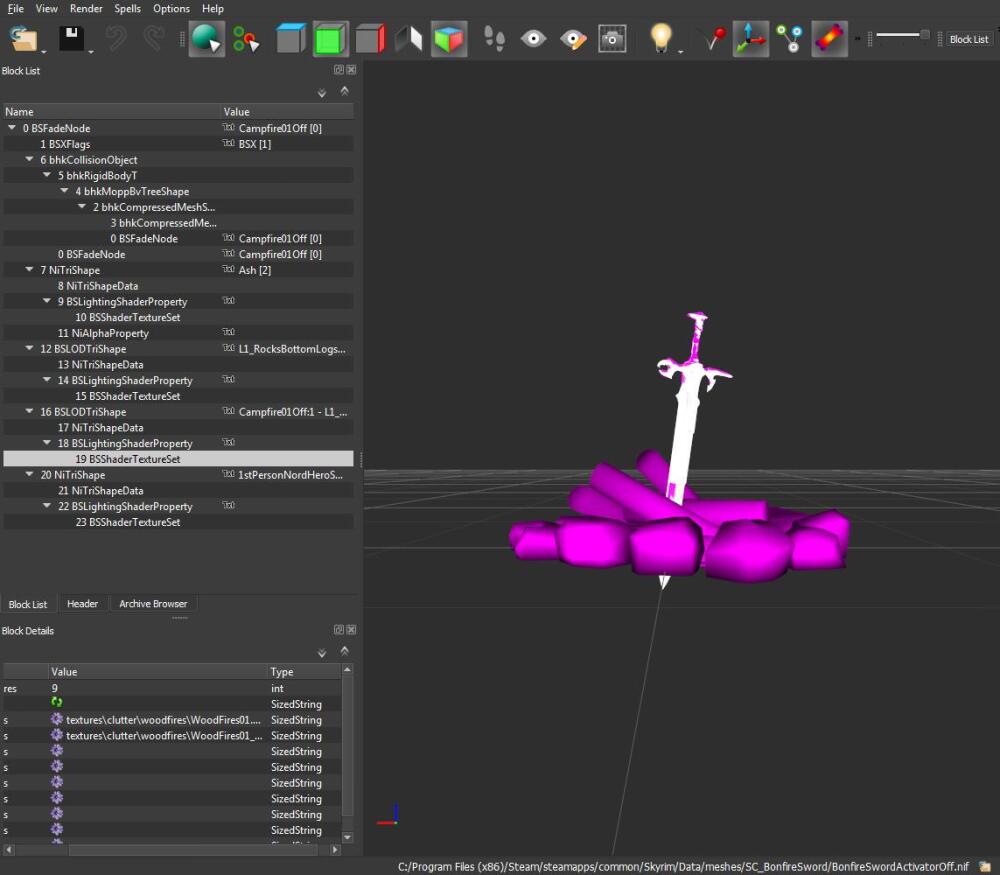Click Block Details collapse-all chevron up
1000x875 pixels.
[344, 651]
